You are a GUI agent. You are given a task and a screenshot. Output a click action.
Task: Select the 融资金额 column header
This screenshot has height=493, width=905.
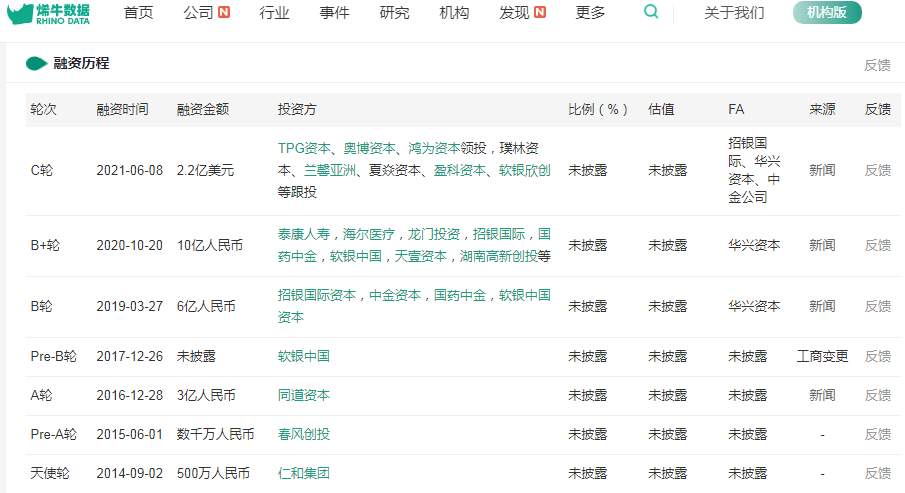tap(203, 109)
